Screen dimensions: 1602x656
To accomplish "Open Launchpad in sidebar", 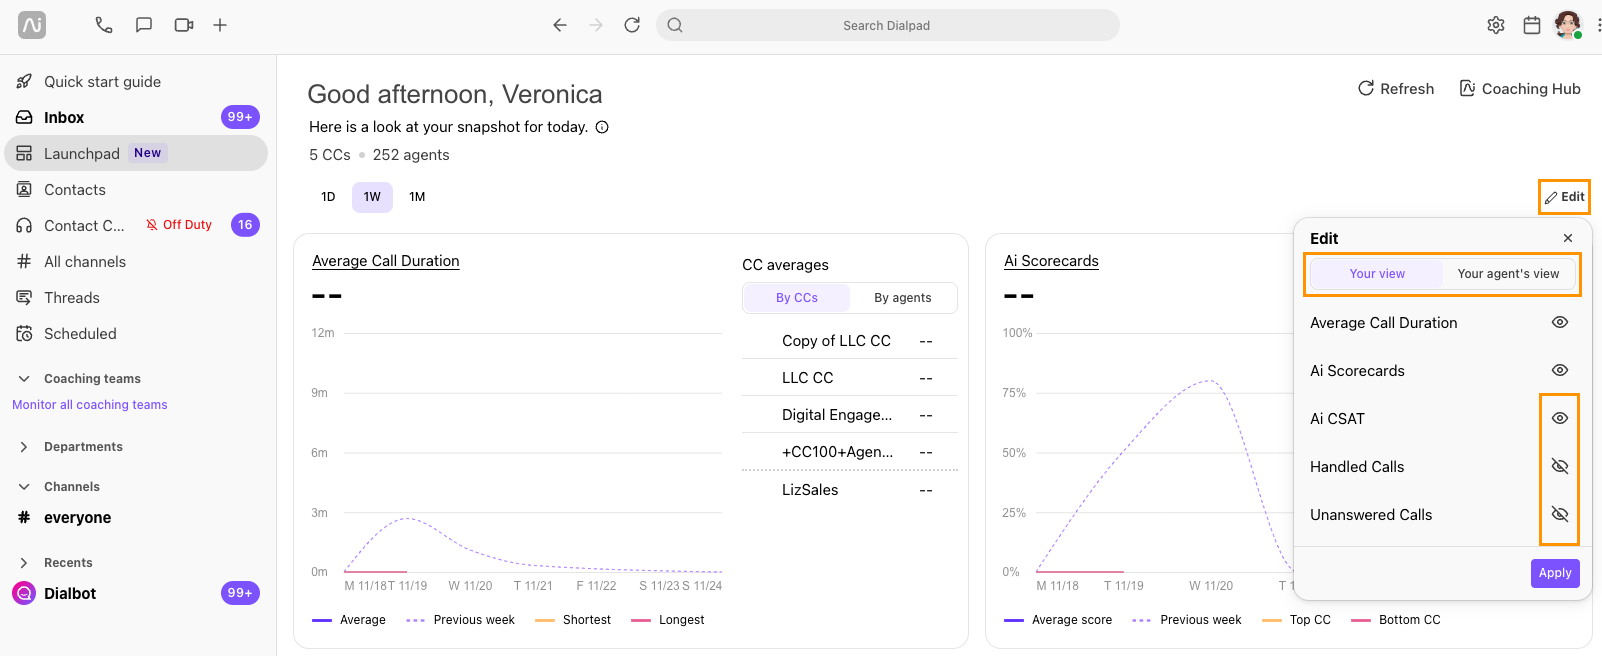I will [x=136, y=153].
